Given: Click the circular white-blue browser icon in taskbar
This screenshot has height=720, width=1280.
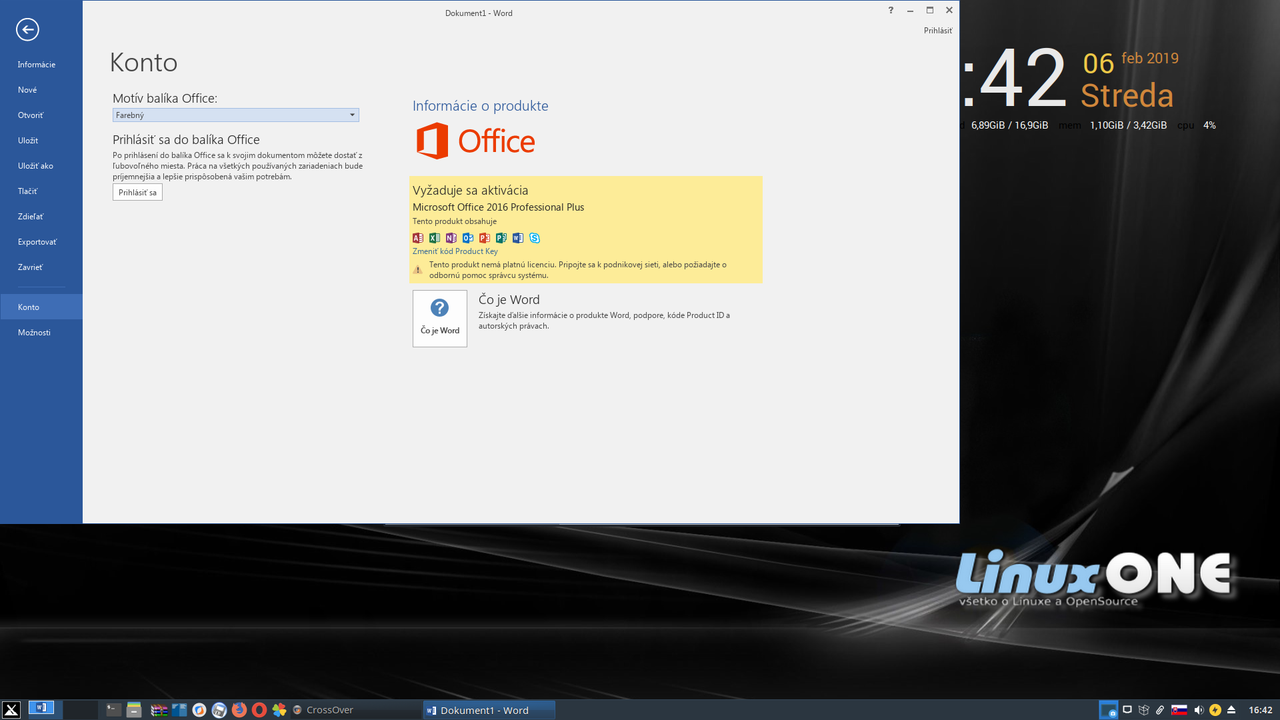Looking at the screenshot, I should tap(199, 710).
